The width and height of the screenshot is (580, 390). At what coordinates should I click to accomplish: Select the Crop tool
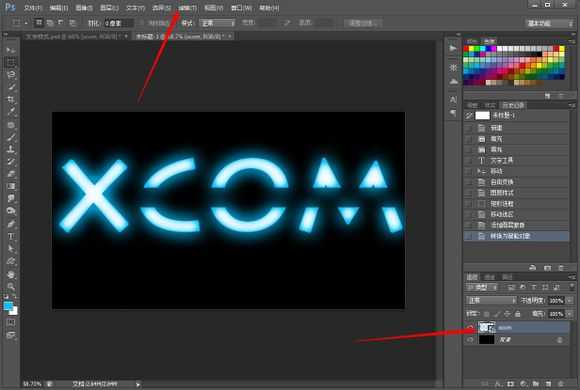11,100
